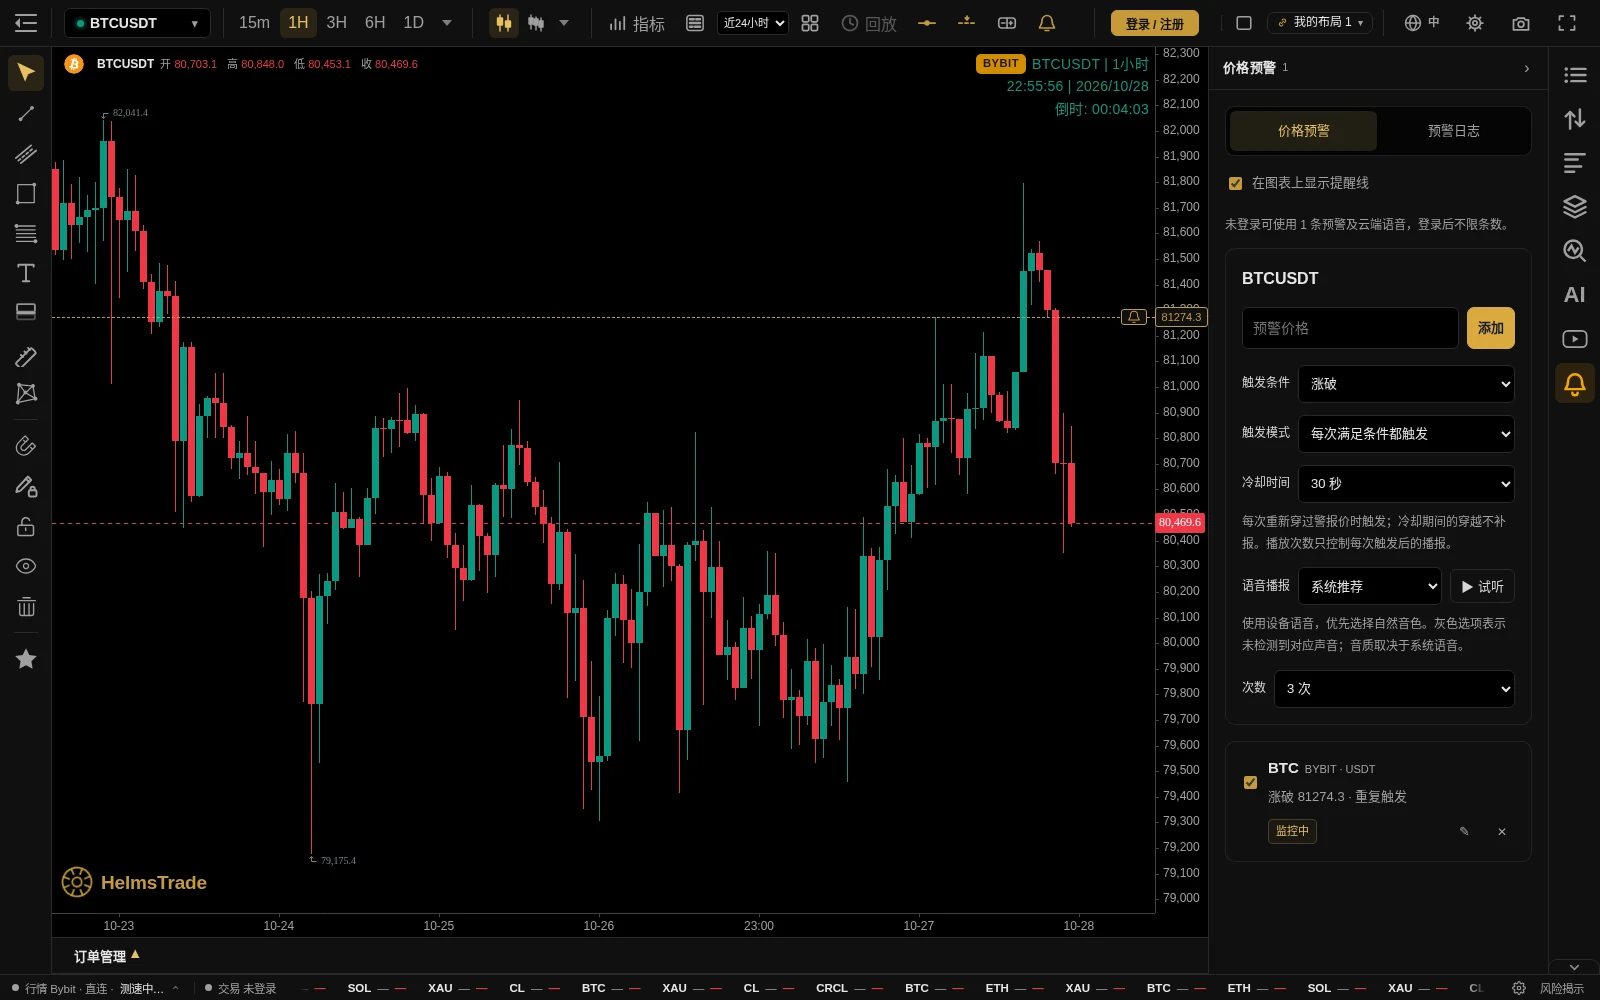Image resolution: width=1600 pixels, height=1000 pixels.
Task: Open the video tutorial icon in sidebar
Action: (x=1575, y=339)
